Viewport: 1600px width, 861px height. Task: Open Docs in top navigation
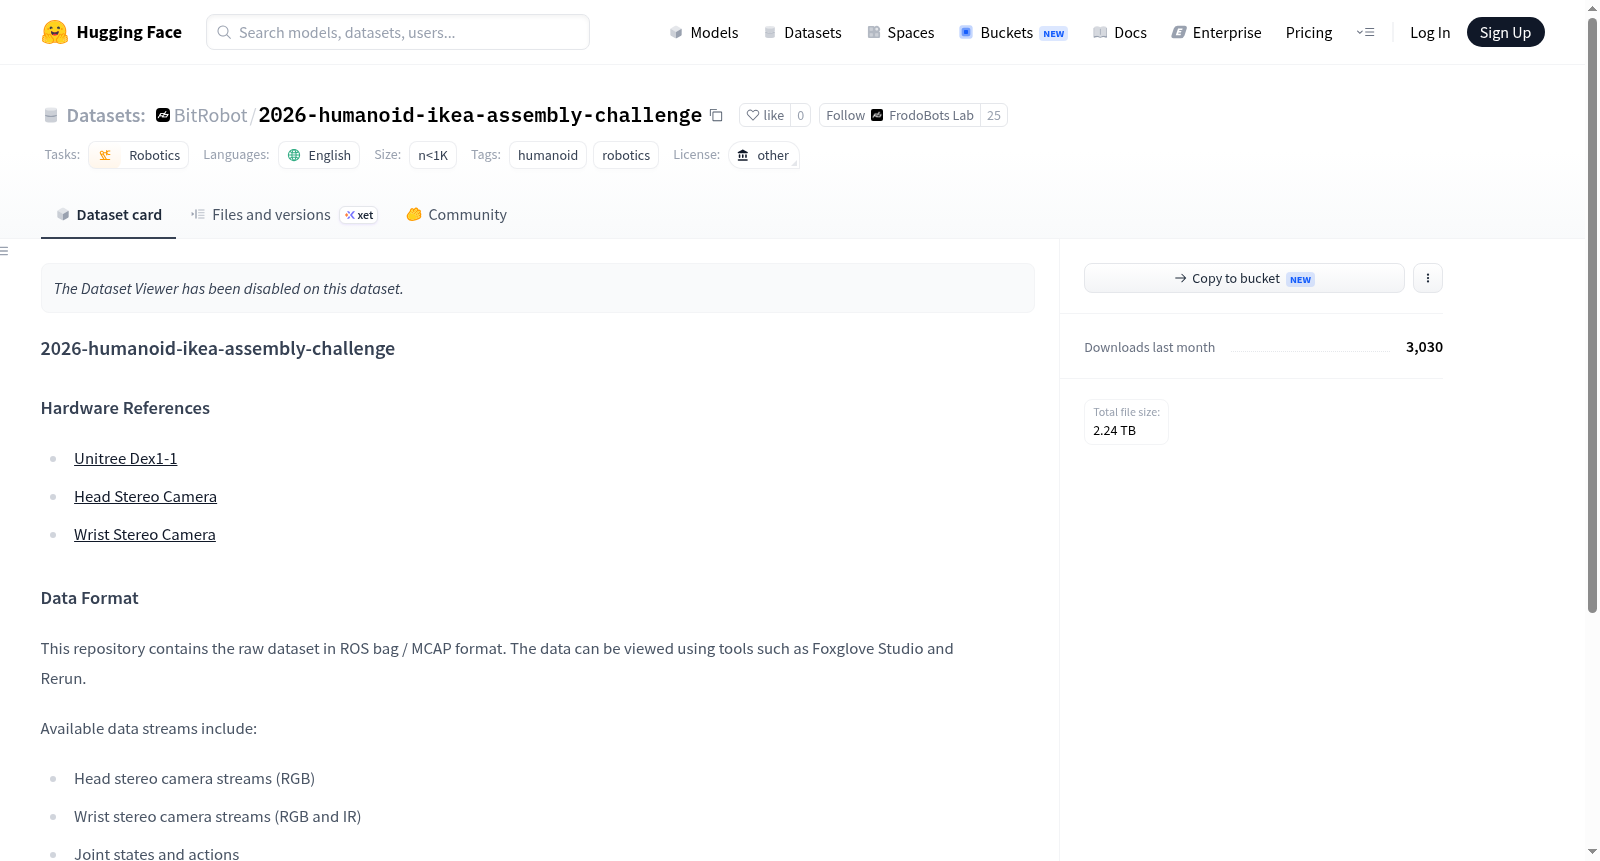pos(1120,32)
